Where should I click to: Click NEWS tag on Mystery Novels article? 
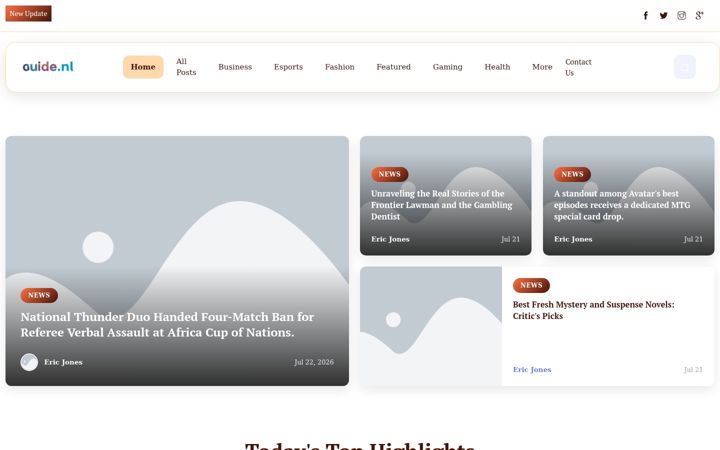[x=531, y=285]
